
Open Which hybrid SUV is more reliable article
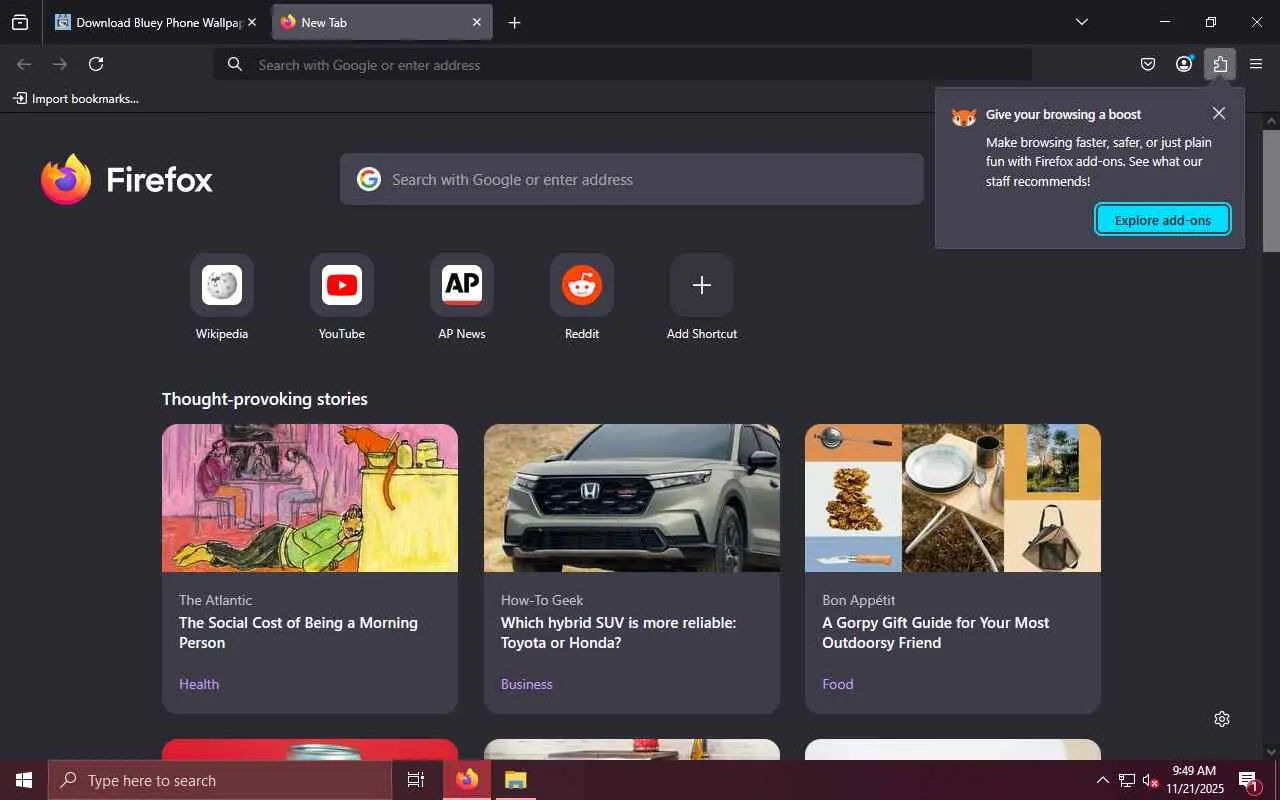pyautogui.click(x=619, y=632)
